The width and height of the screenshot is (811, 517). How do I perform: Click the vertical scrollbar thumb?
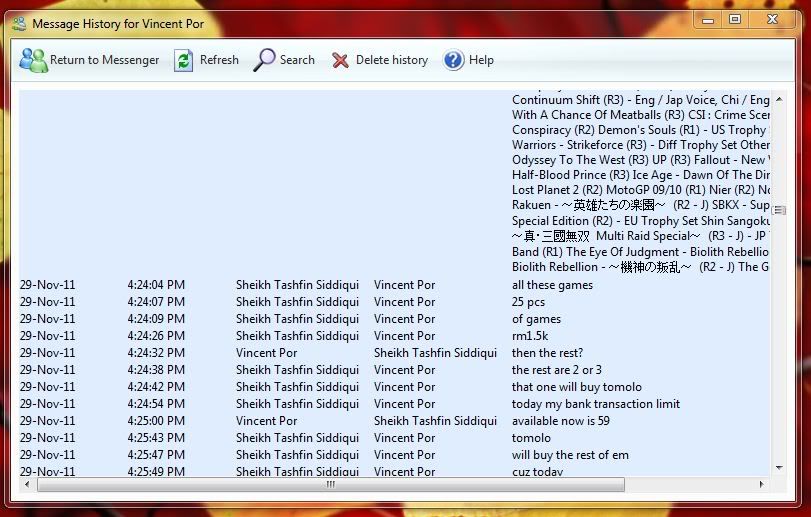(x=779, y=210)
